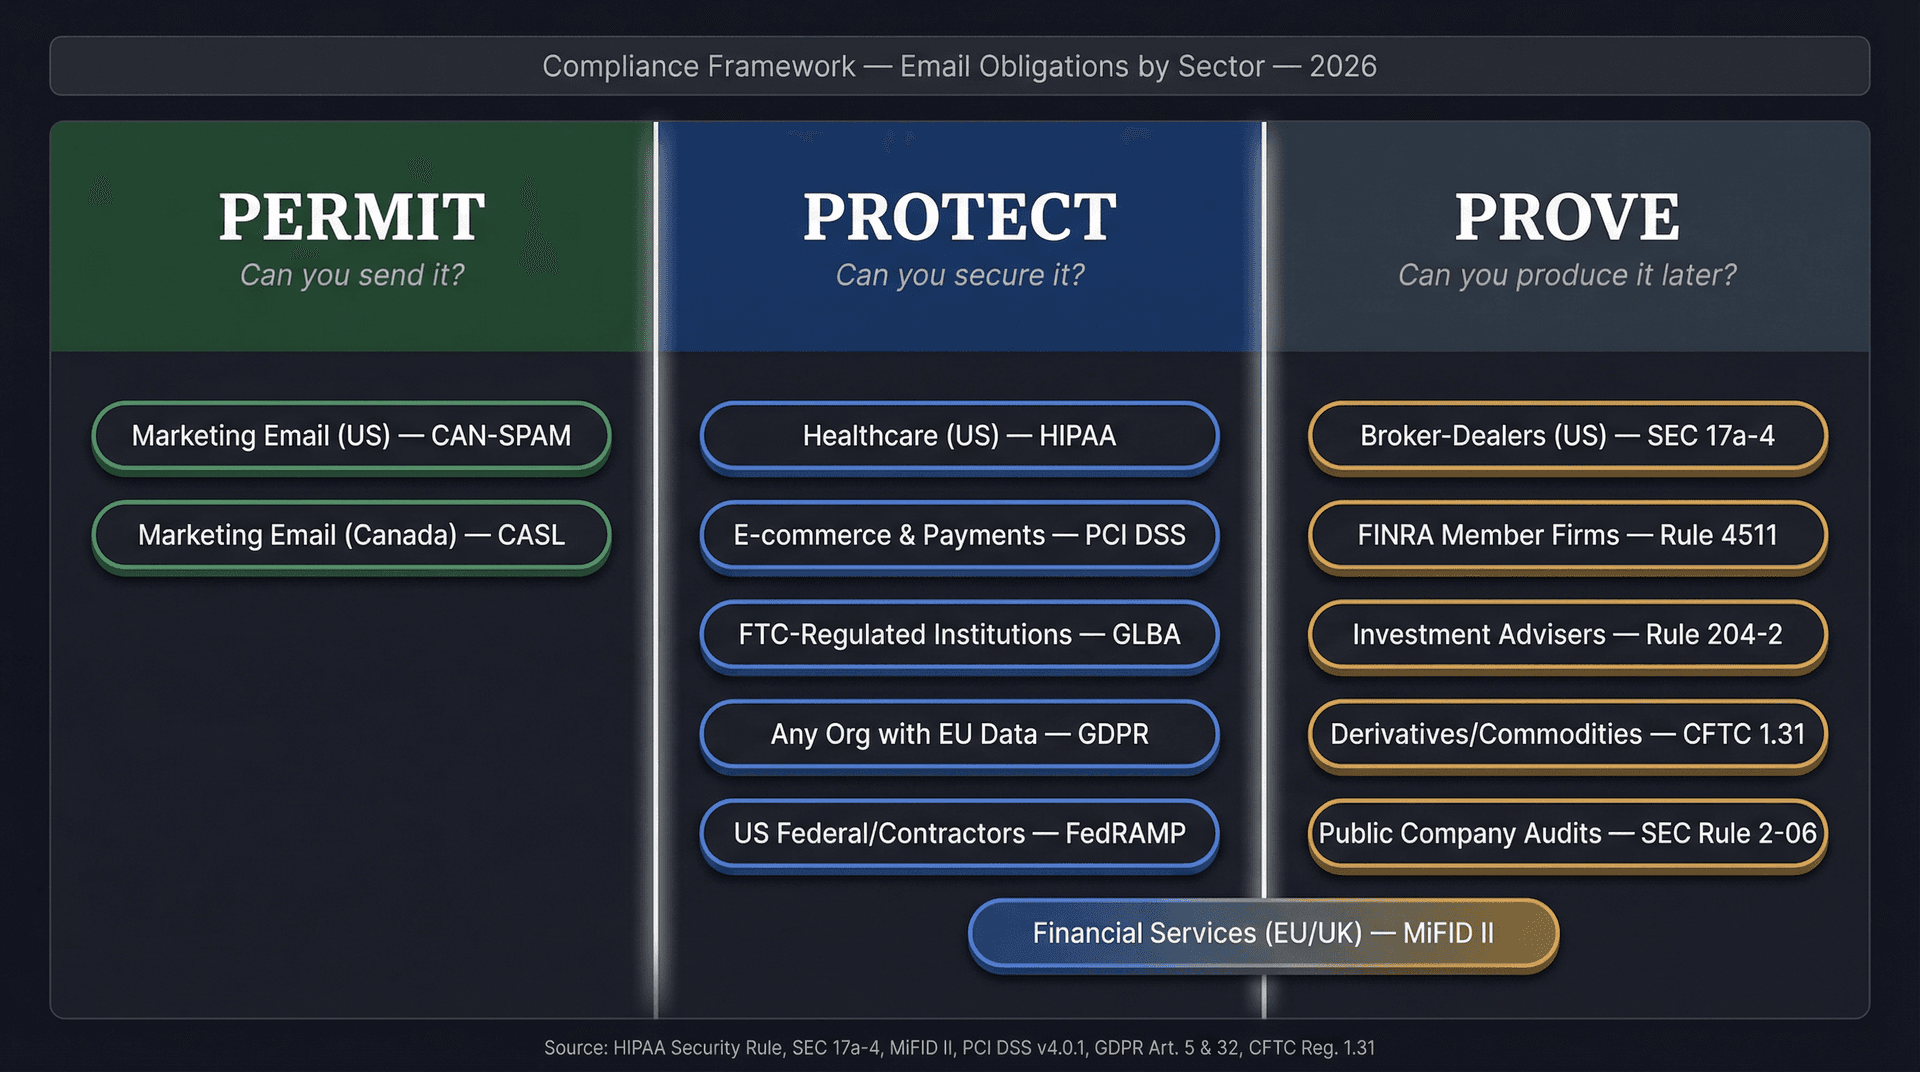Select E-commerce & Payments — PCI DSS
This screenshot has height=1072, width=1920.
(x=959, y=535)
